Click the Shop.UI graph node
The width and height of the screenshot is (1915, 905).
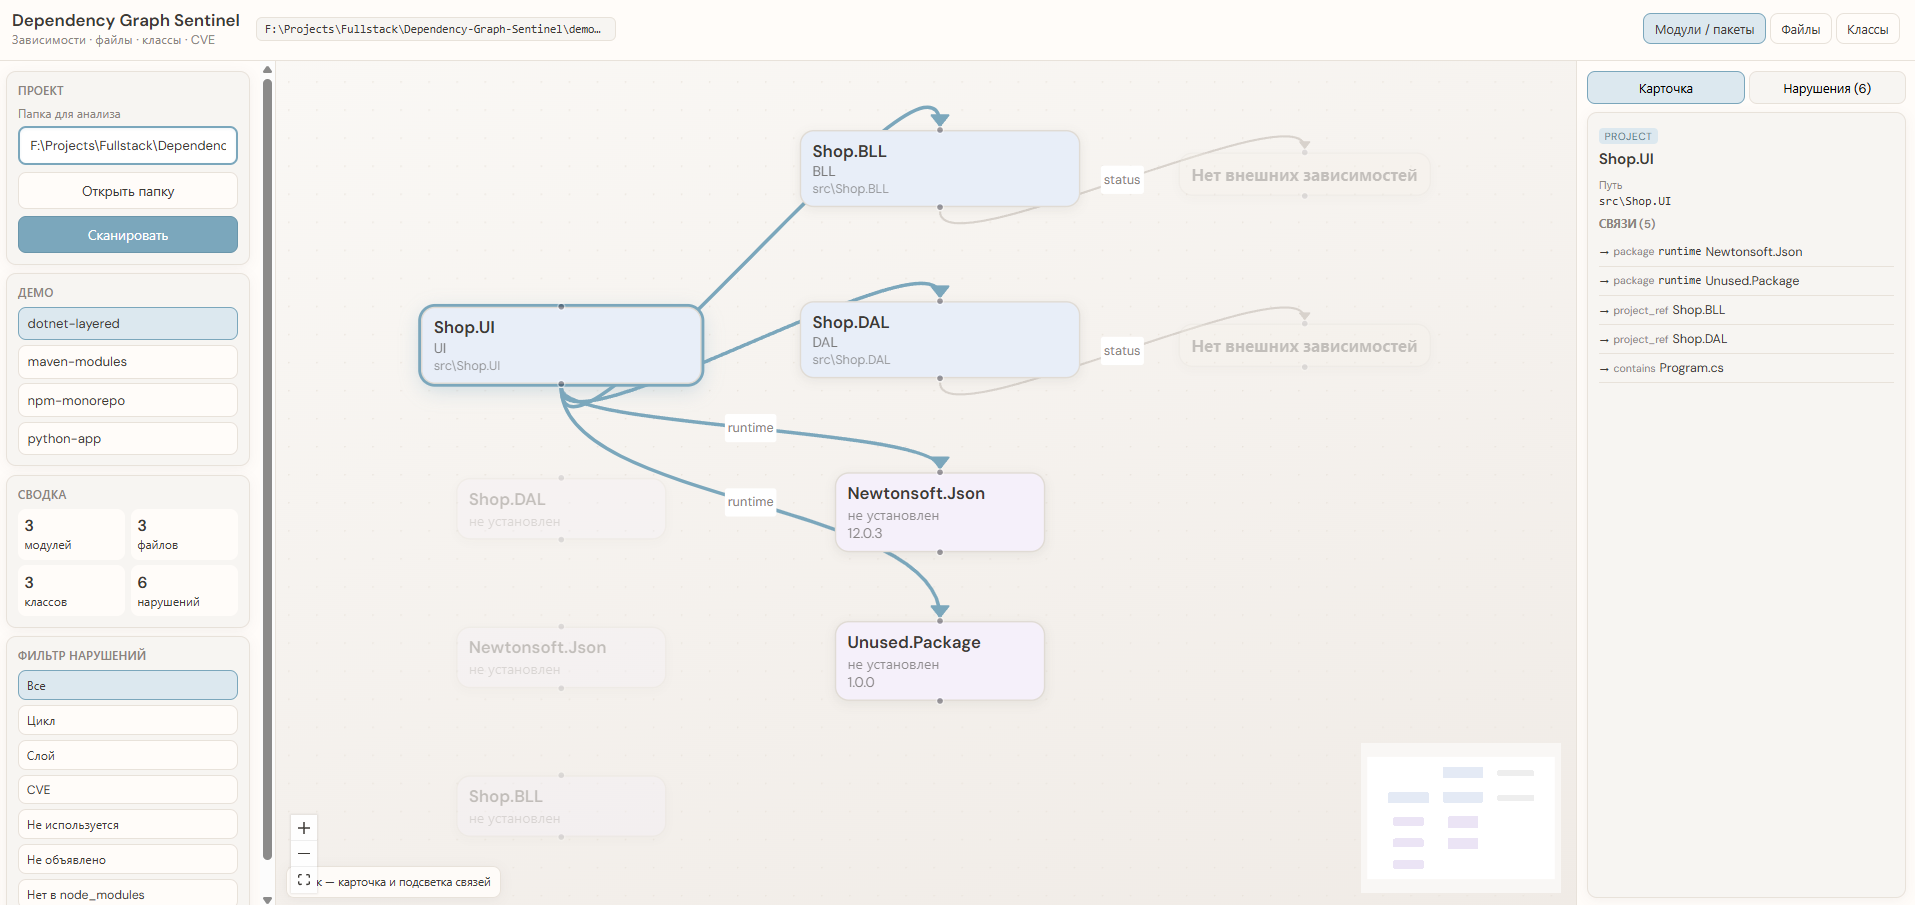coord(561,345)
